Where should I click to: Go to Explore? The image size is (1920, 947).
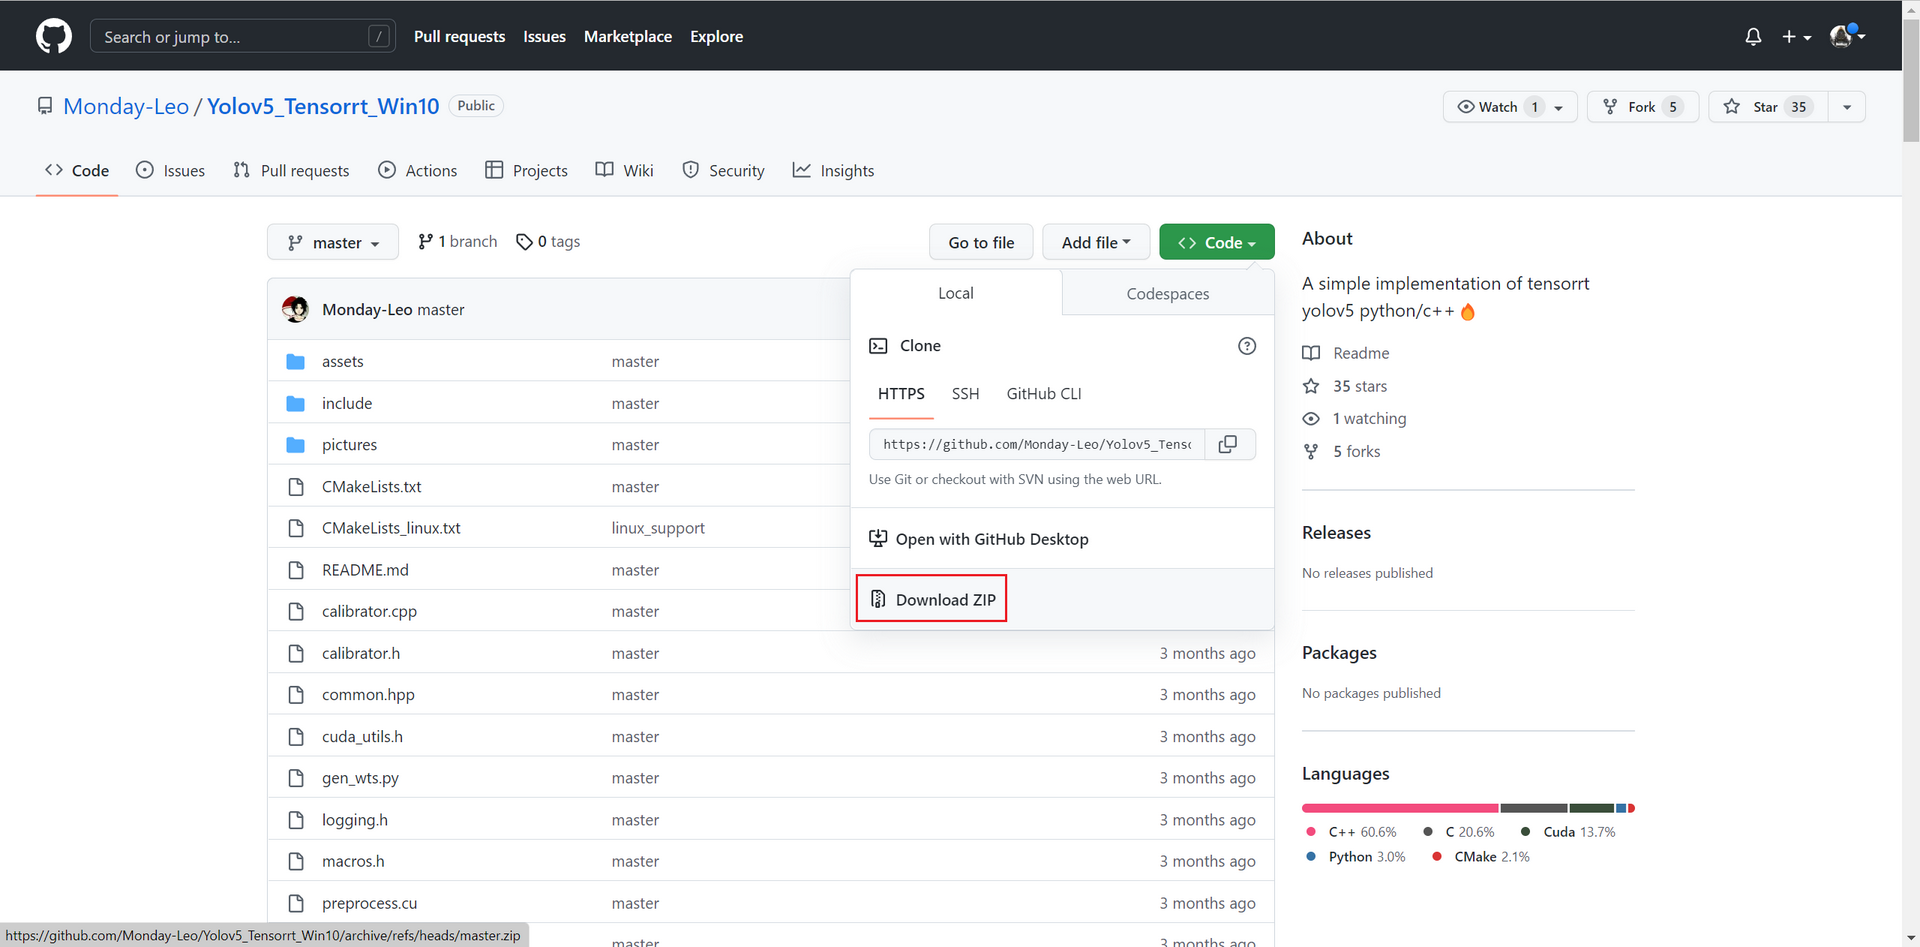pyautogui.click(x=716, y=36)
